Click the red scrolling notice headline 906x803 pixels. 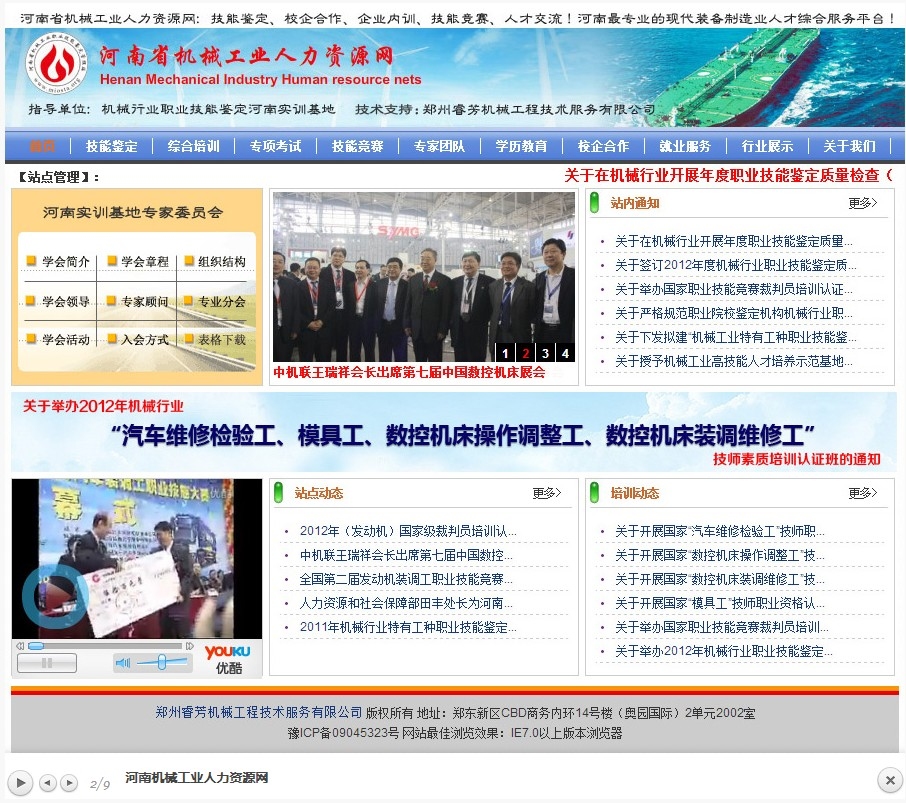(x=728, y=175)
